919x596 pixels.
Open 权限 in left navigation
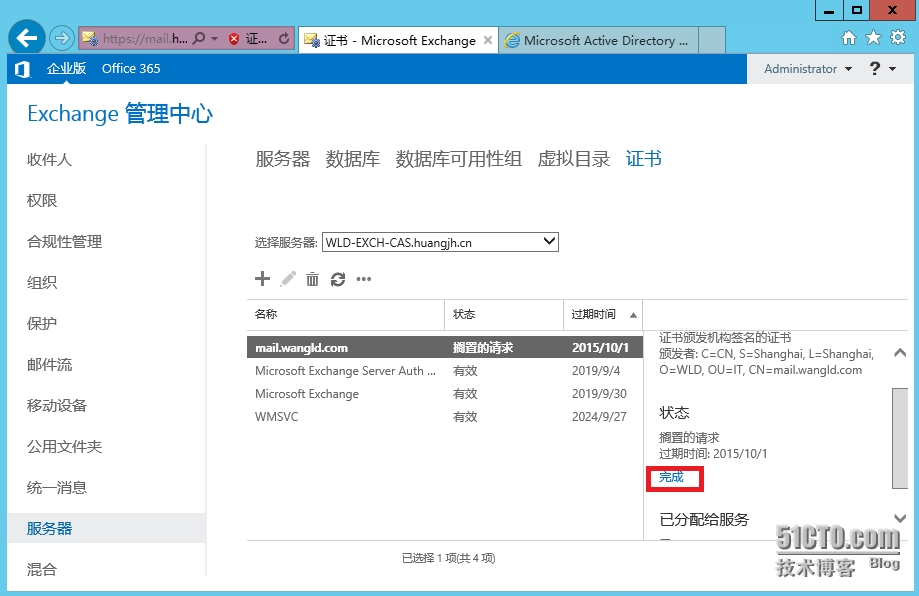(x=42, y=200)
